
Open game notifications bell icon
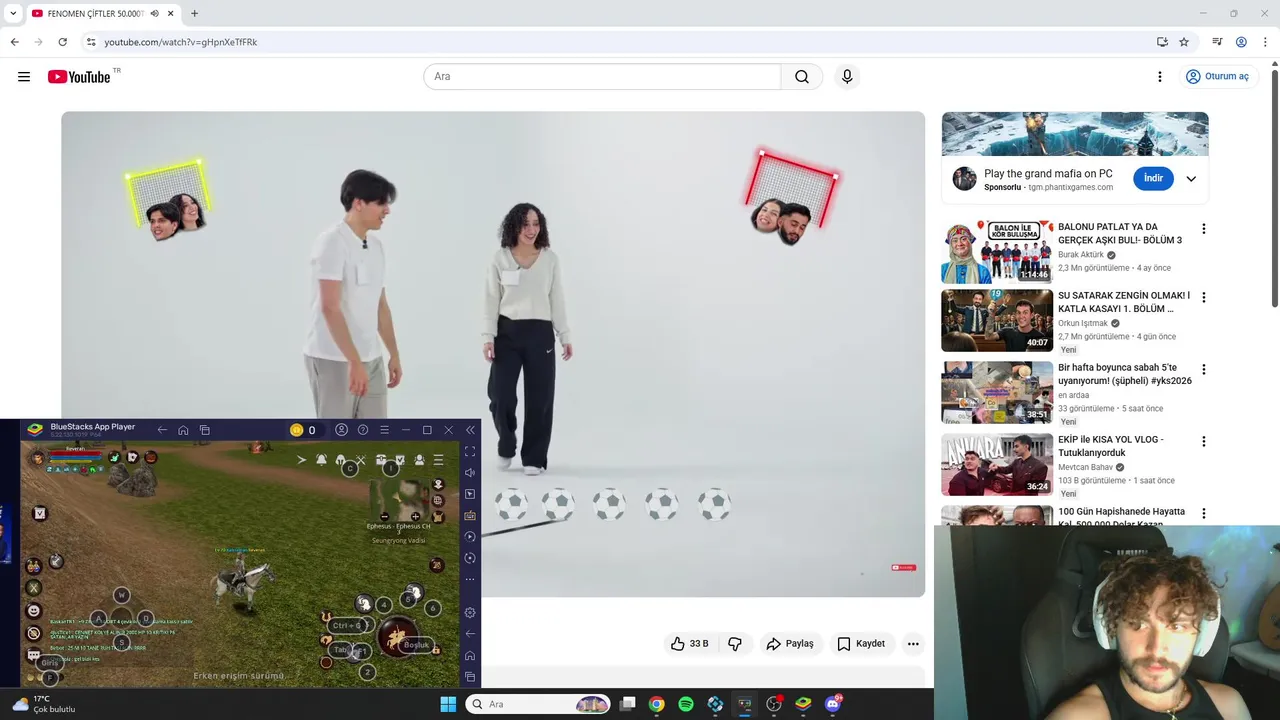pos(322,460)
